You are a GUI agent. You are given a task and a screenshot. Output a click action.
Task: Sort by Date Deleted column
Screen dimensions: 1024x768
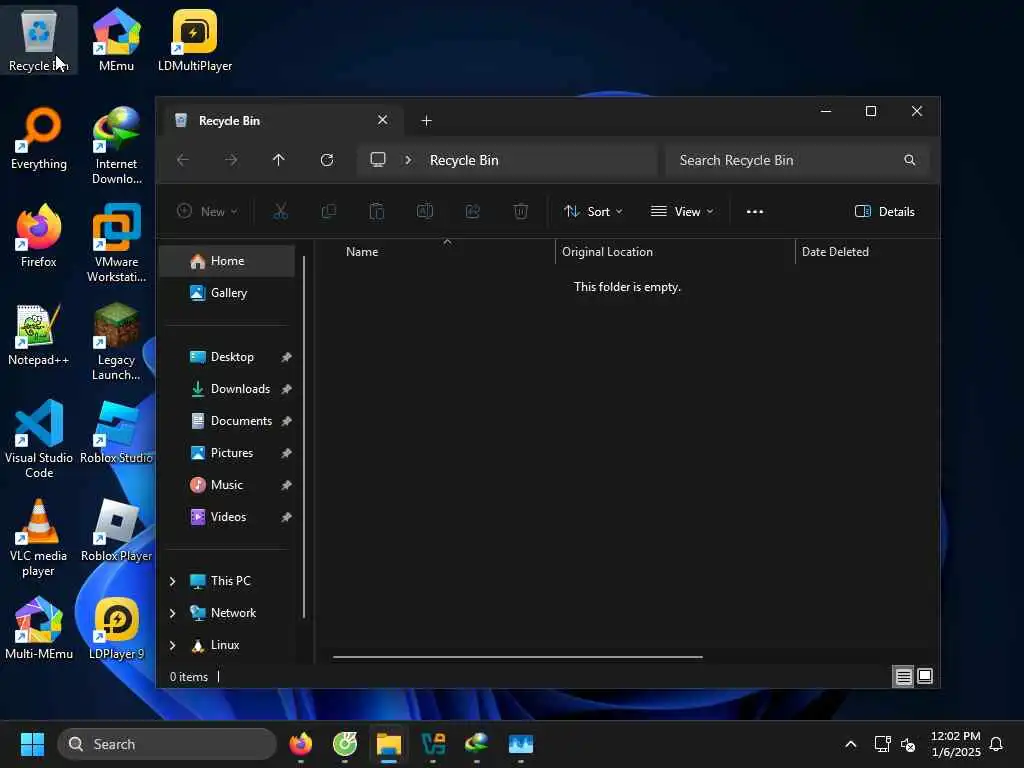pos(867,252)
